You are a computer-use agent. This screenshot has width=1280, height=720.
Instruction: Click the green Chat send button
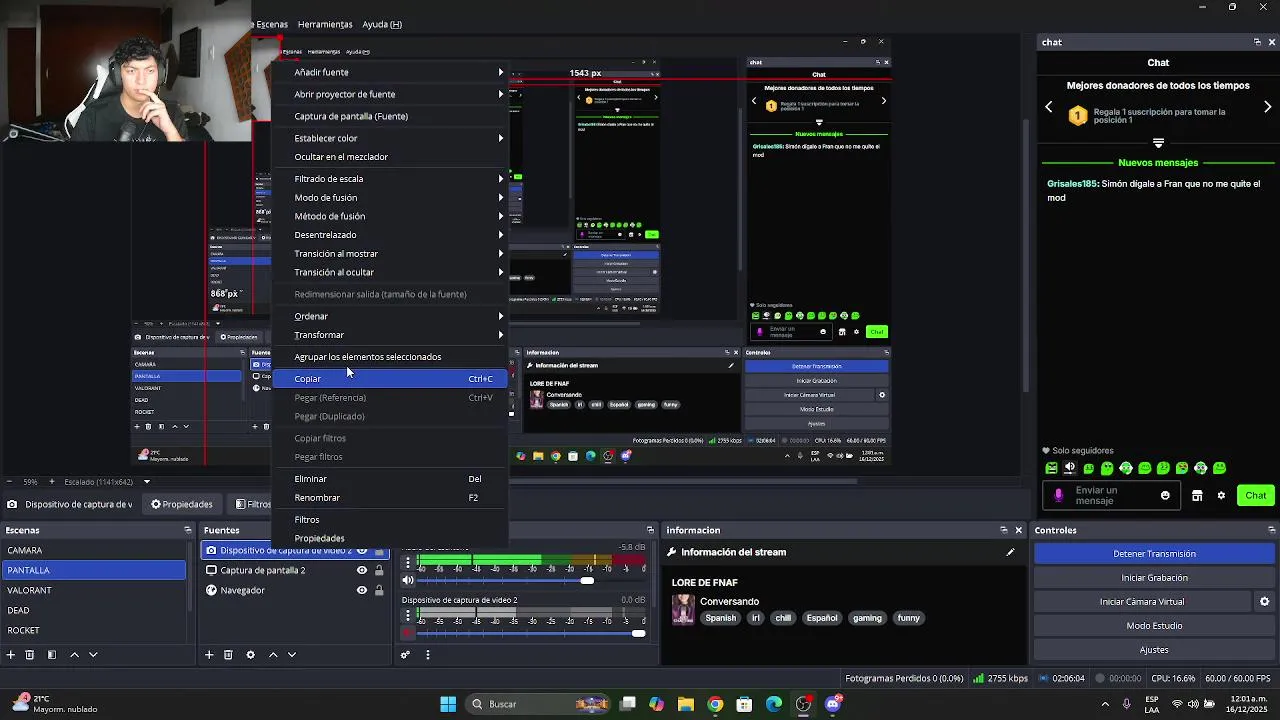(1256, 495)
